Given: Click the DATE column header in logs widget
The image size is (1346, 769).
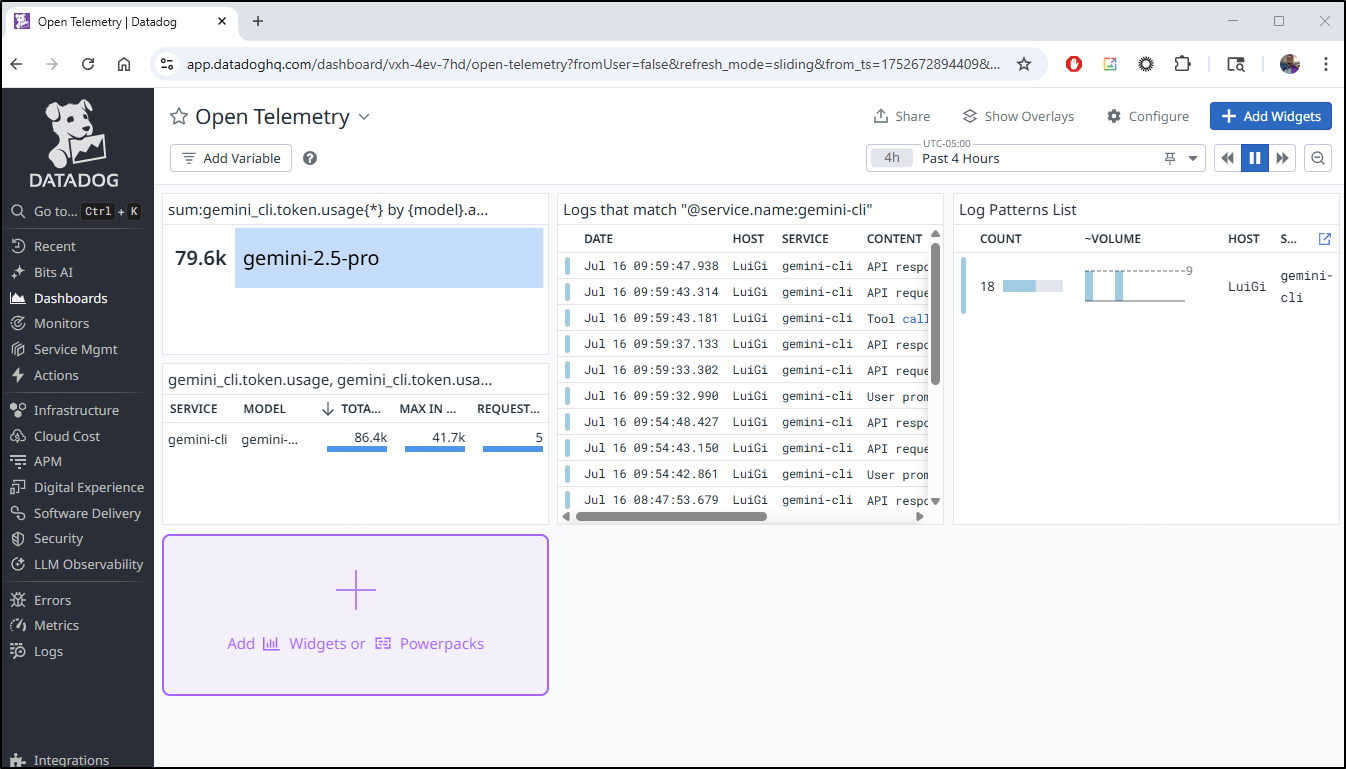Looking at the screenshot, I should 599,239.
